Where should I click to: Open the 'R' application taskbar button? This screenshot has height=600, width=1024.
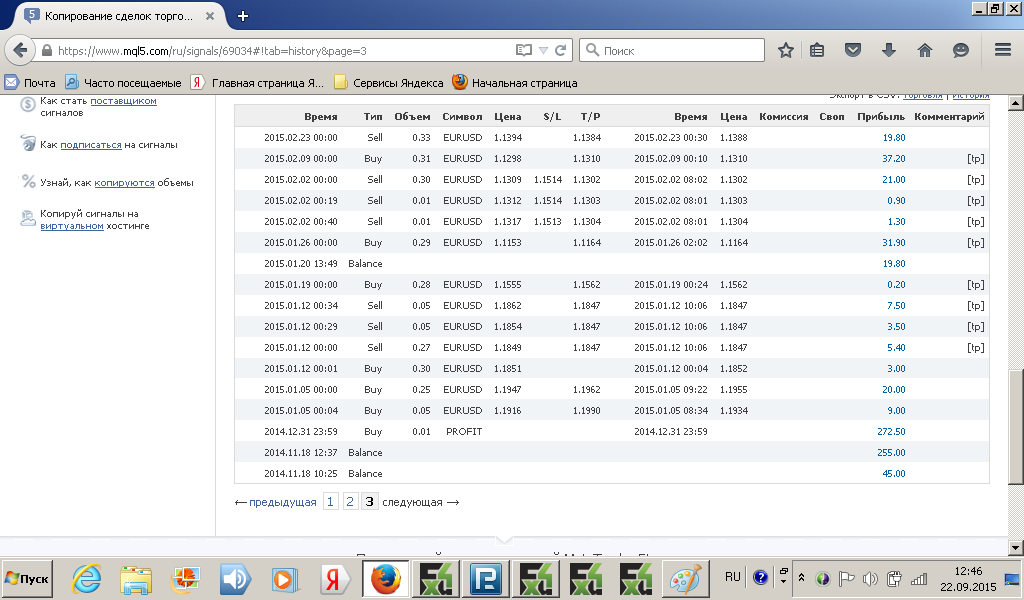tap(486, 579)
